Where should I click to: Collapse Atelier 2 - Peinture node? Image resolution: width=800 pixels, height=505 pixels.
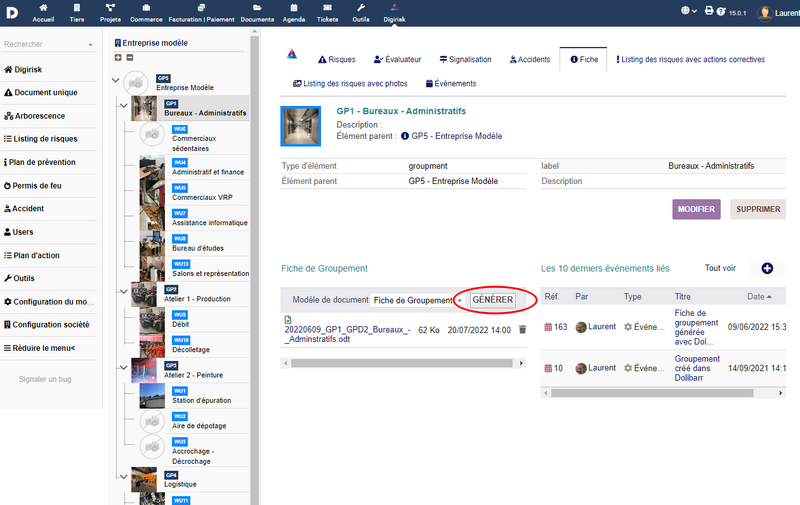[123, 368]
